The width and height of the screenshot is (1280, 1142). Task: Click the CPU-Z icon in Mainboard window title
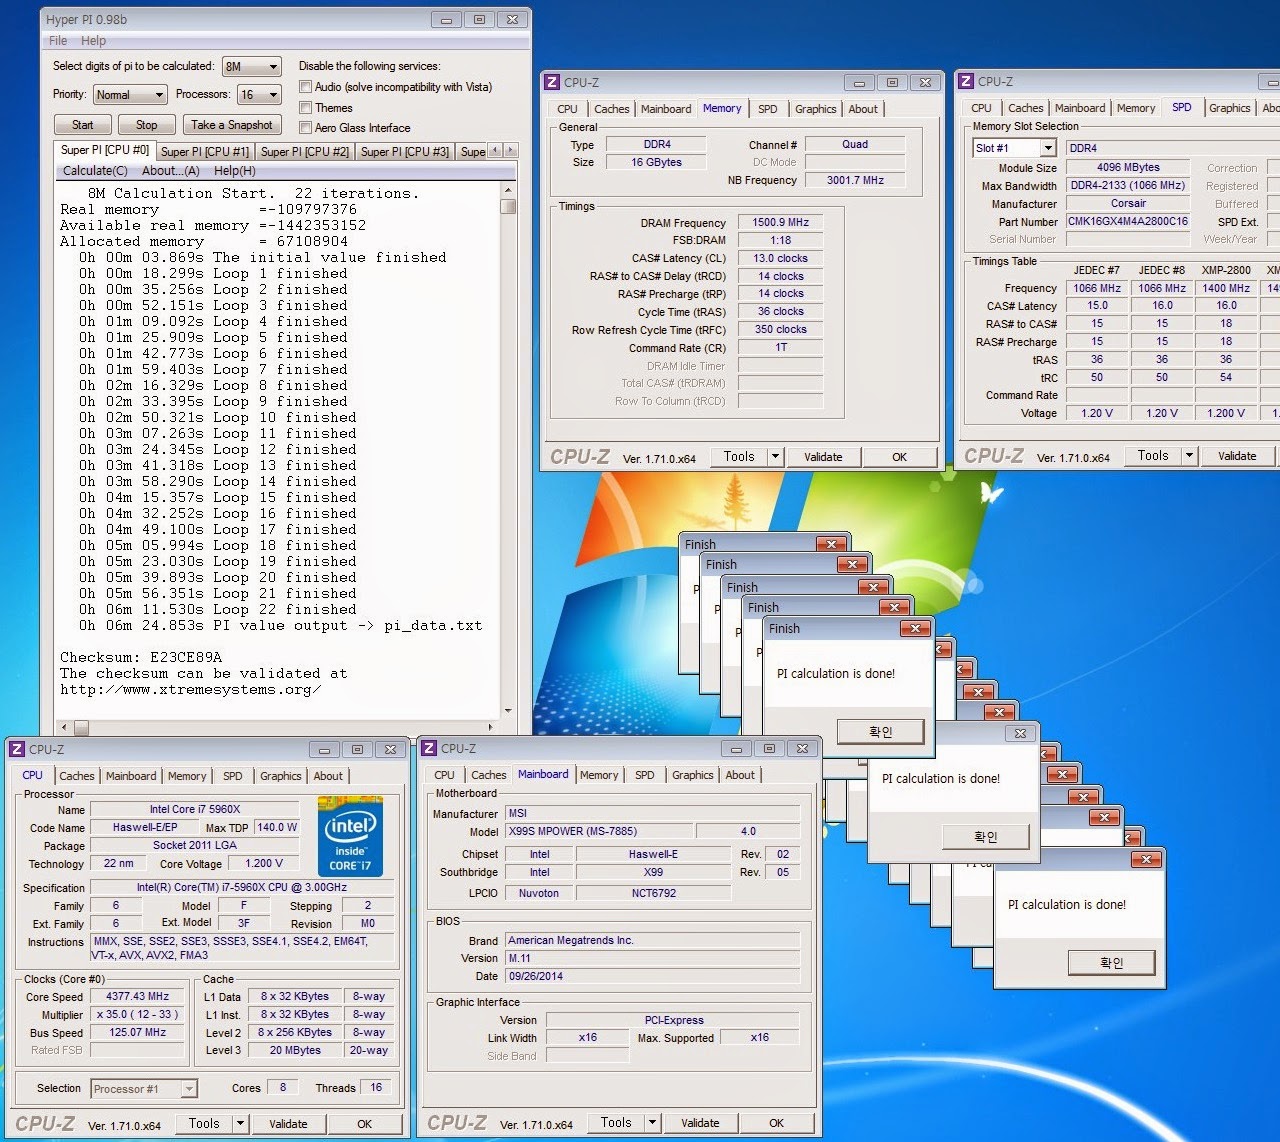[430, 748]
